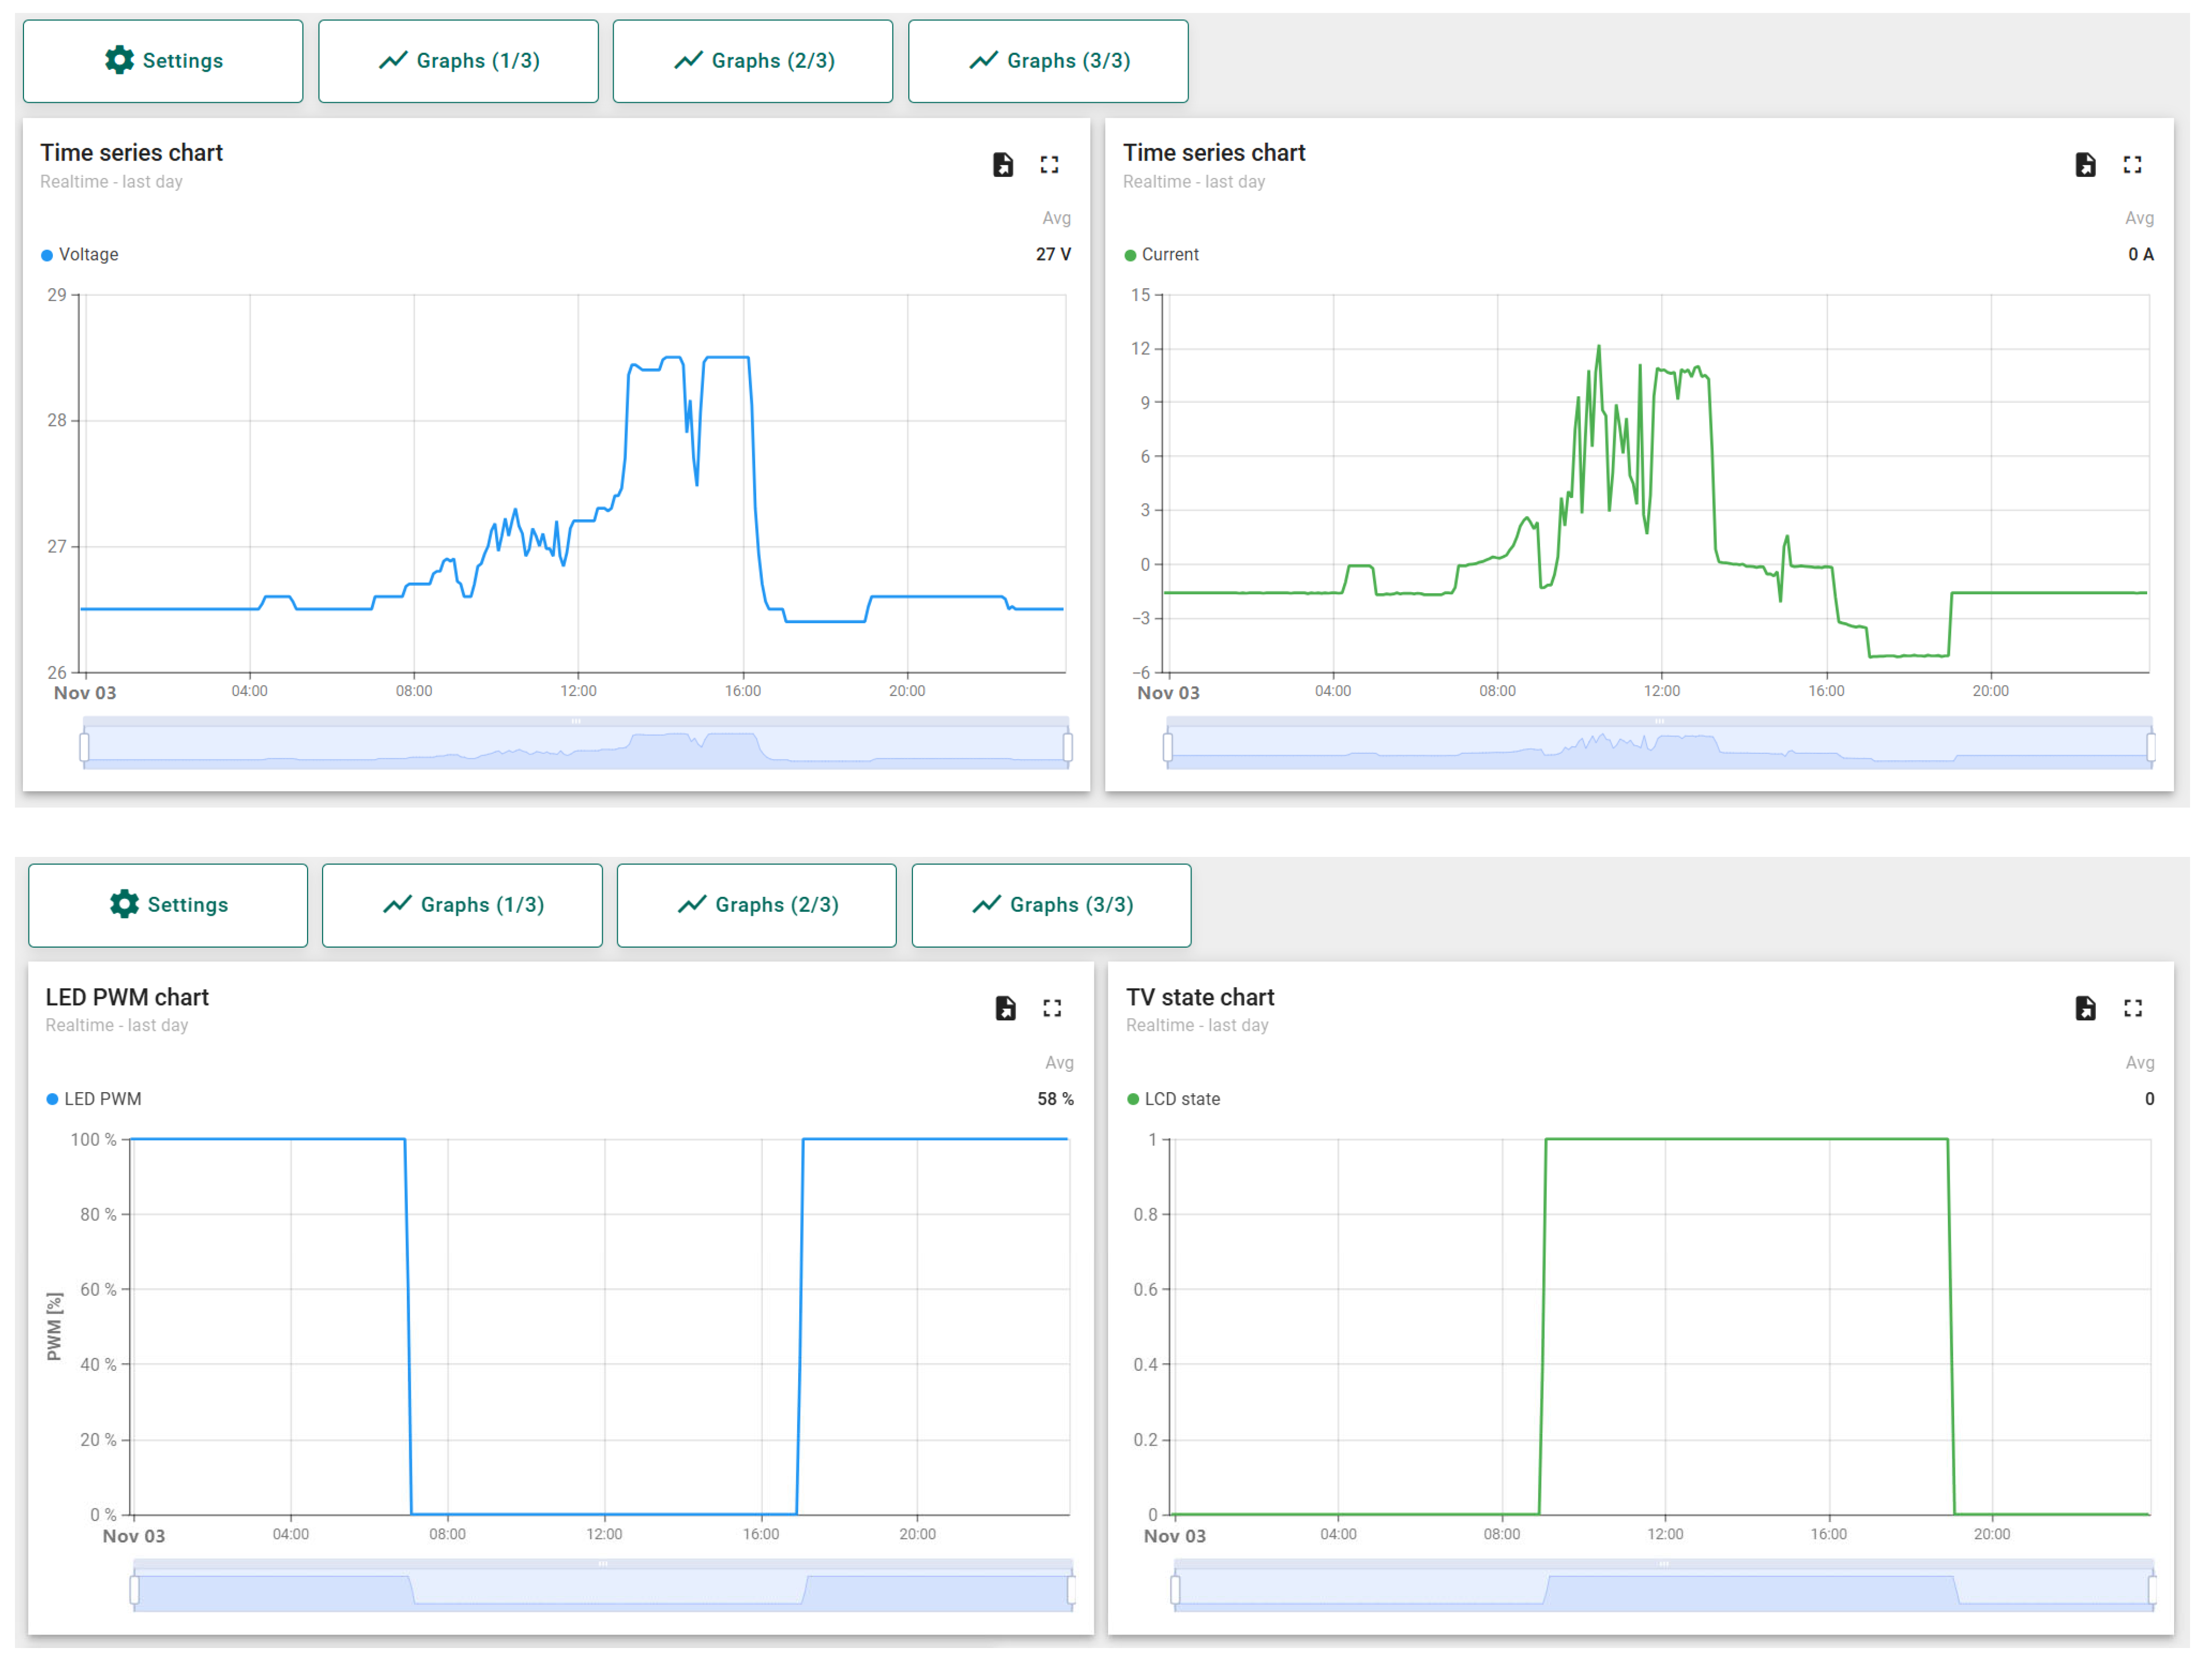
Task: Click the TV state chart's right zoom handle
Action: click(x=2152, y=1590)
